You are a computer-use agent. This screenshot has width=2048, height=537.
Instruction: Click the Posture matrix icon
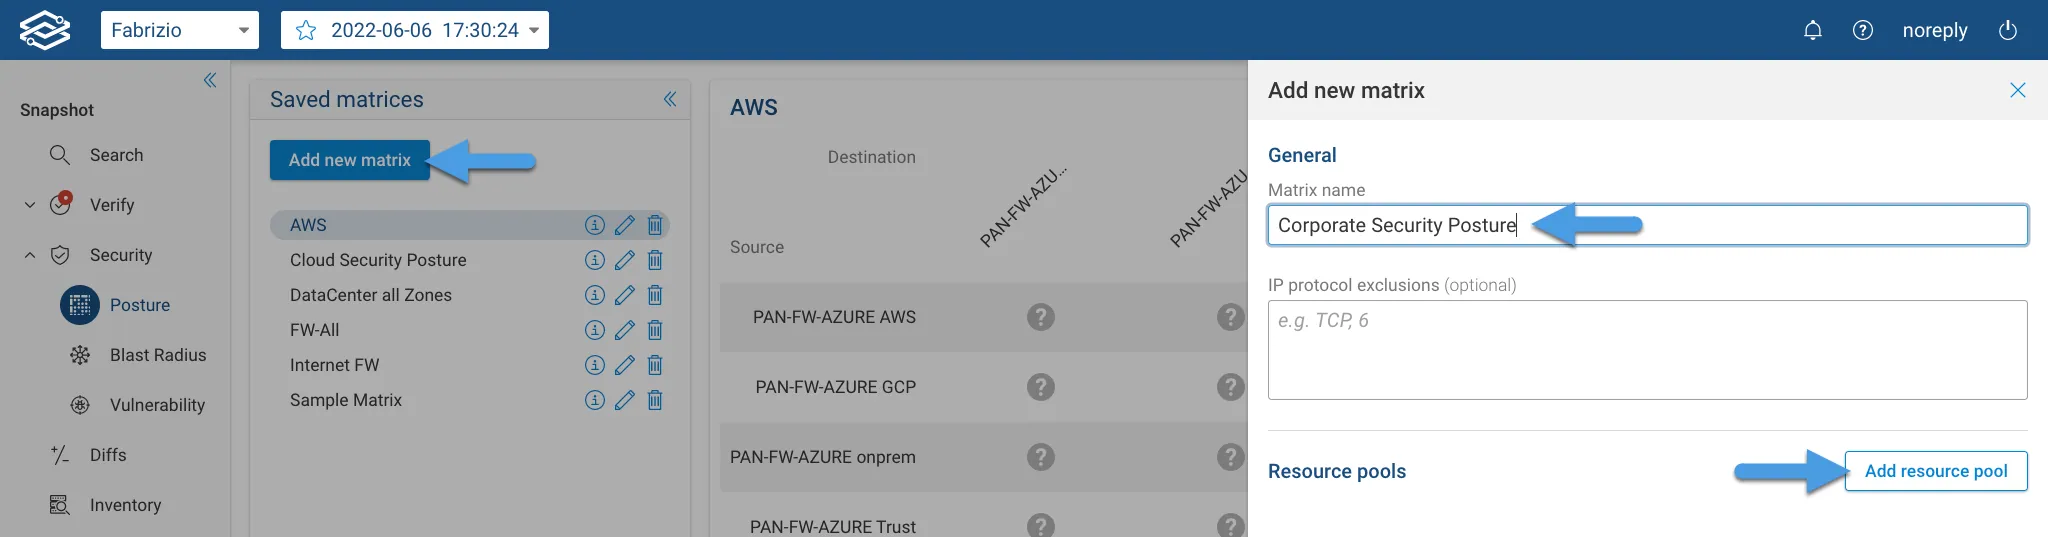click(x=80, y=305)
